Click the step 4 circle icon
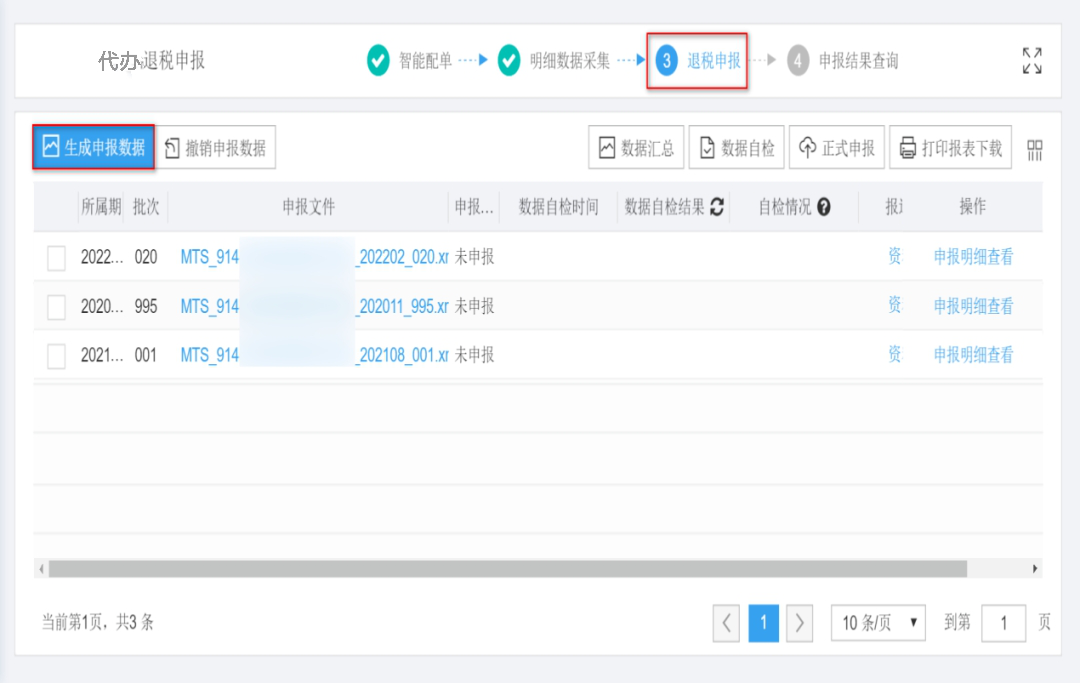This screenshot has width=1080, height=683. pos(798,61)
